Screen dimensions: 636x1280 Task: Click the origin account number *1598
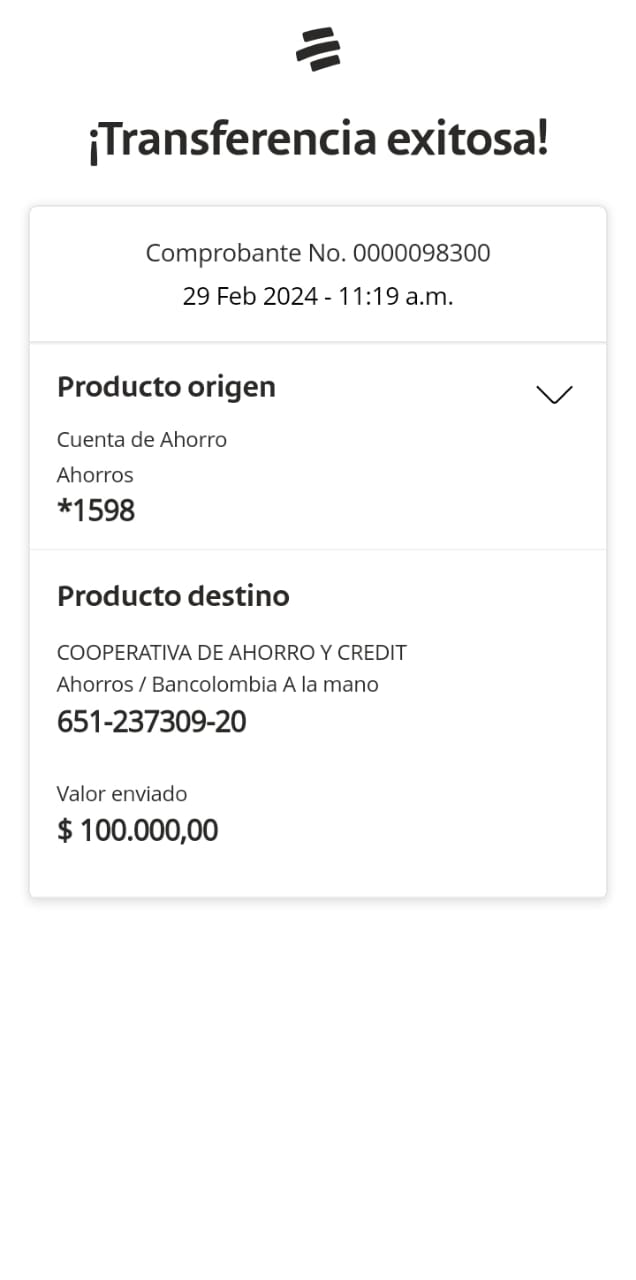[x=96, y=511]
